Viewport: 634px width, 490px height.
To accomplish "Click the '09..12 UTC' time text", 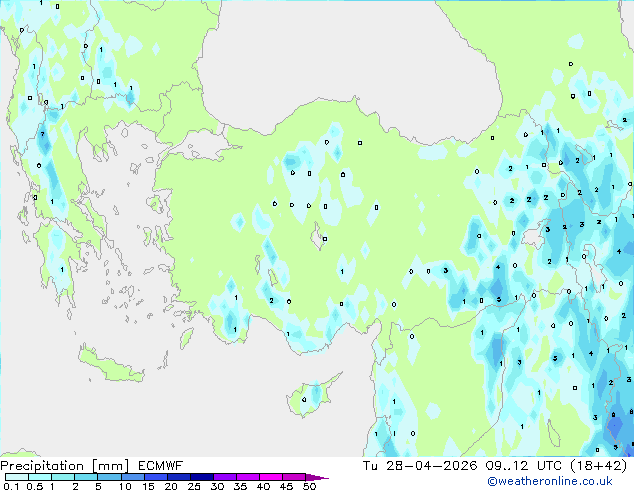I will (x=523, y=466).
